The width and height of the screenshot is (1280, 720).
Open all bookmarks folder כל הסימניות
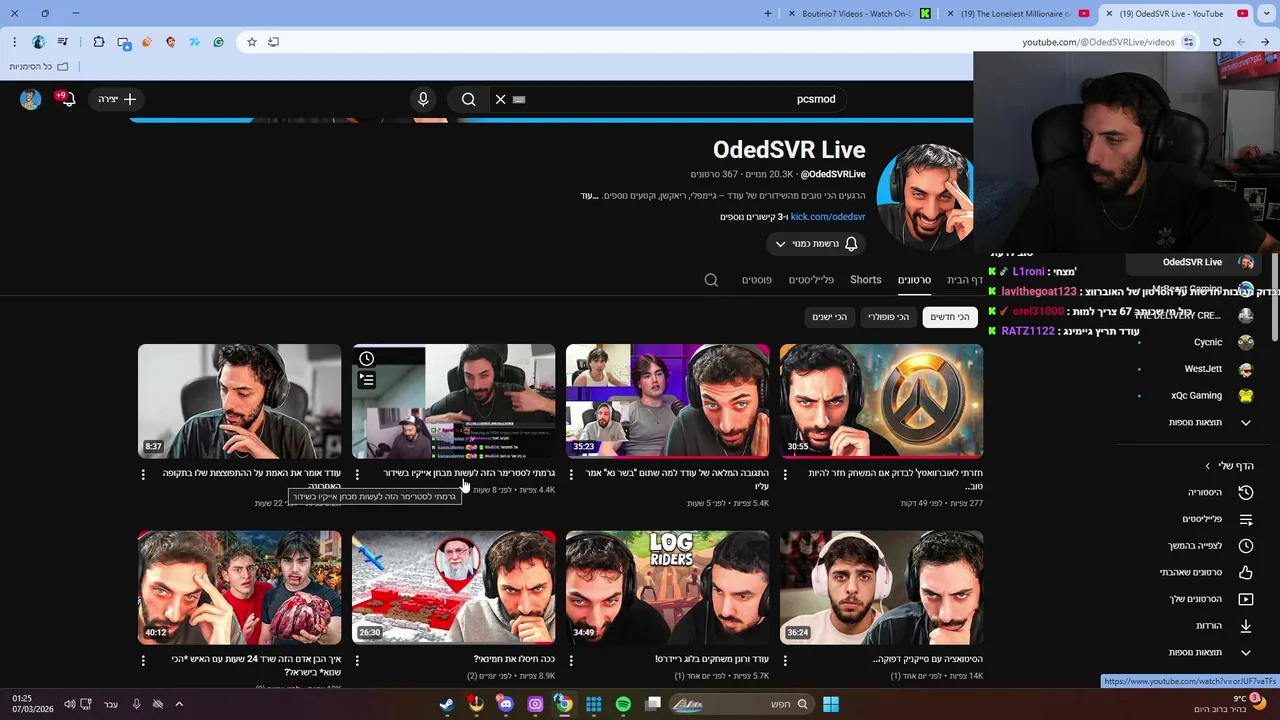[38, 66]
